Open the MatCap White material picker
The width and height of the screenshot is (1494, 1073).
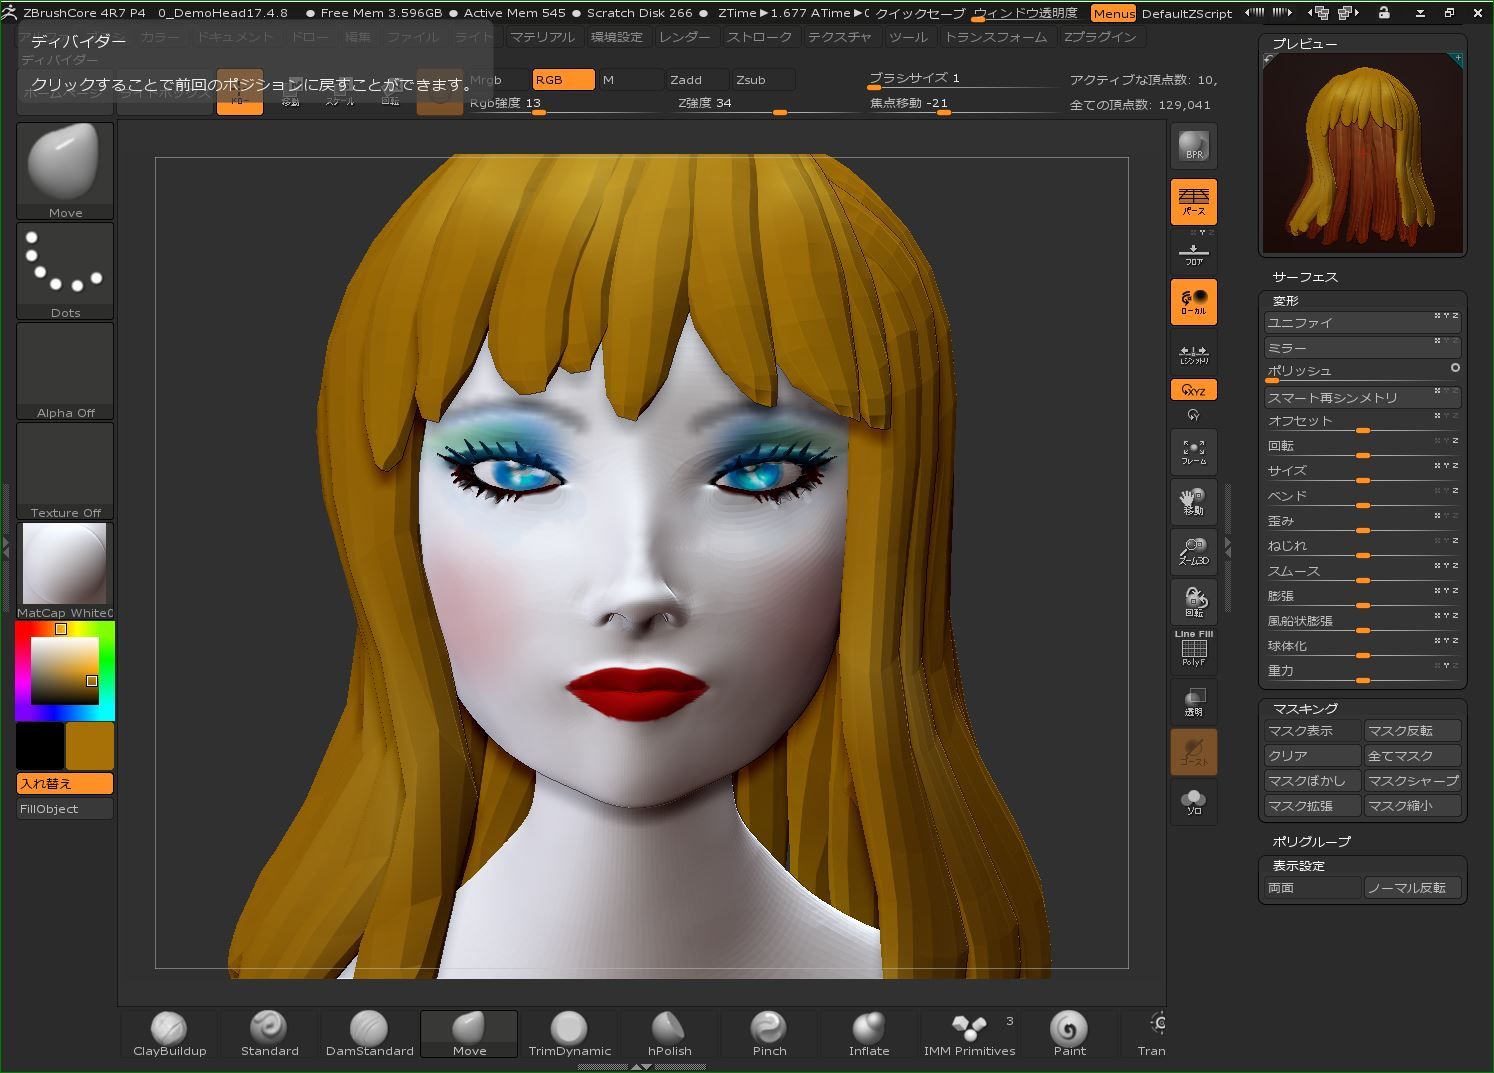(65, 570)
